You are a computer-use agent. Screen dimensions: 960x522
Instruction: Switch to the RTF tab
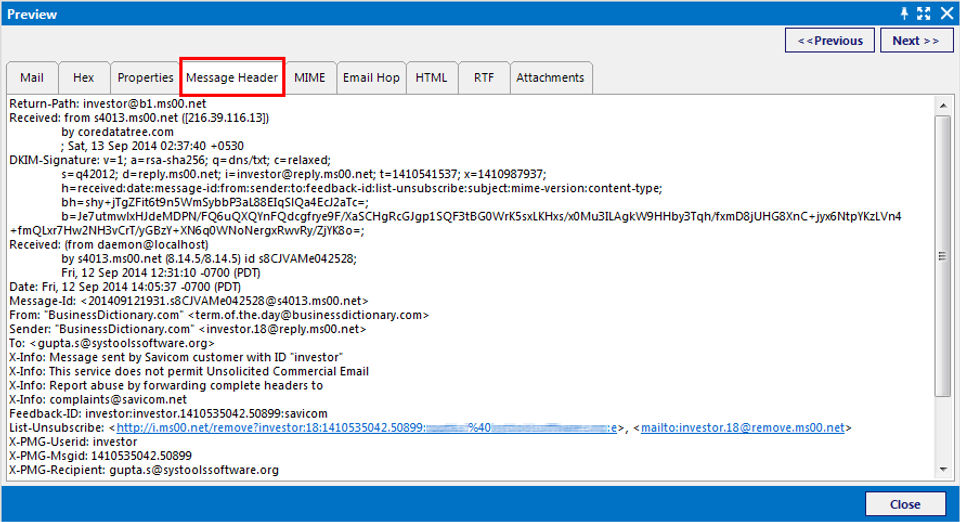tap(484, 78)
